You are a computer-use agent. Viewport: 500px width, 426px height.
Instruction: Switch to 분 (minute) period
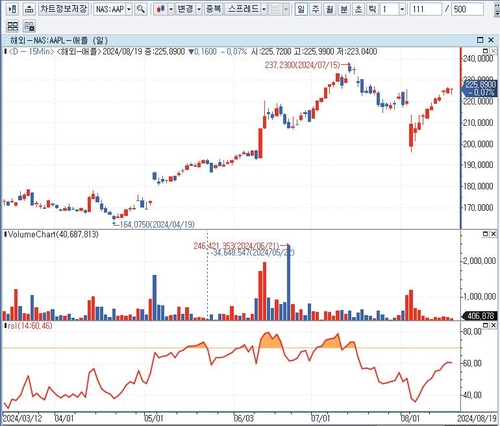pyautogui.click(x=344, y=9)
